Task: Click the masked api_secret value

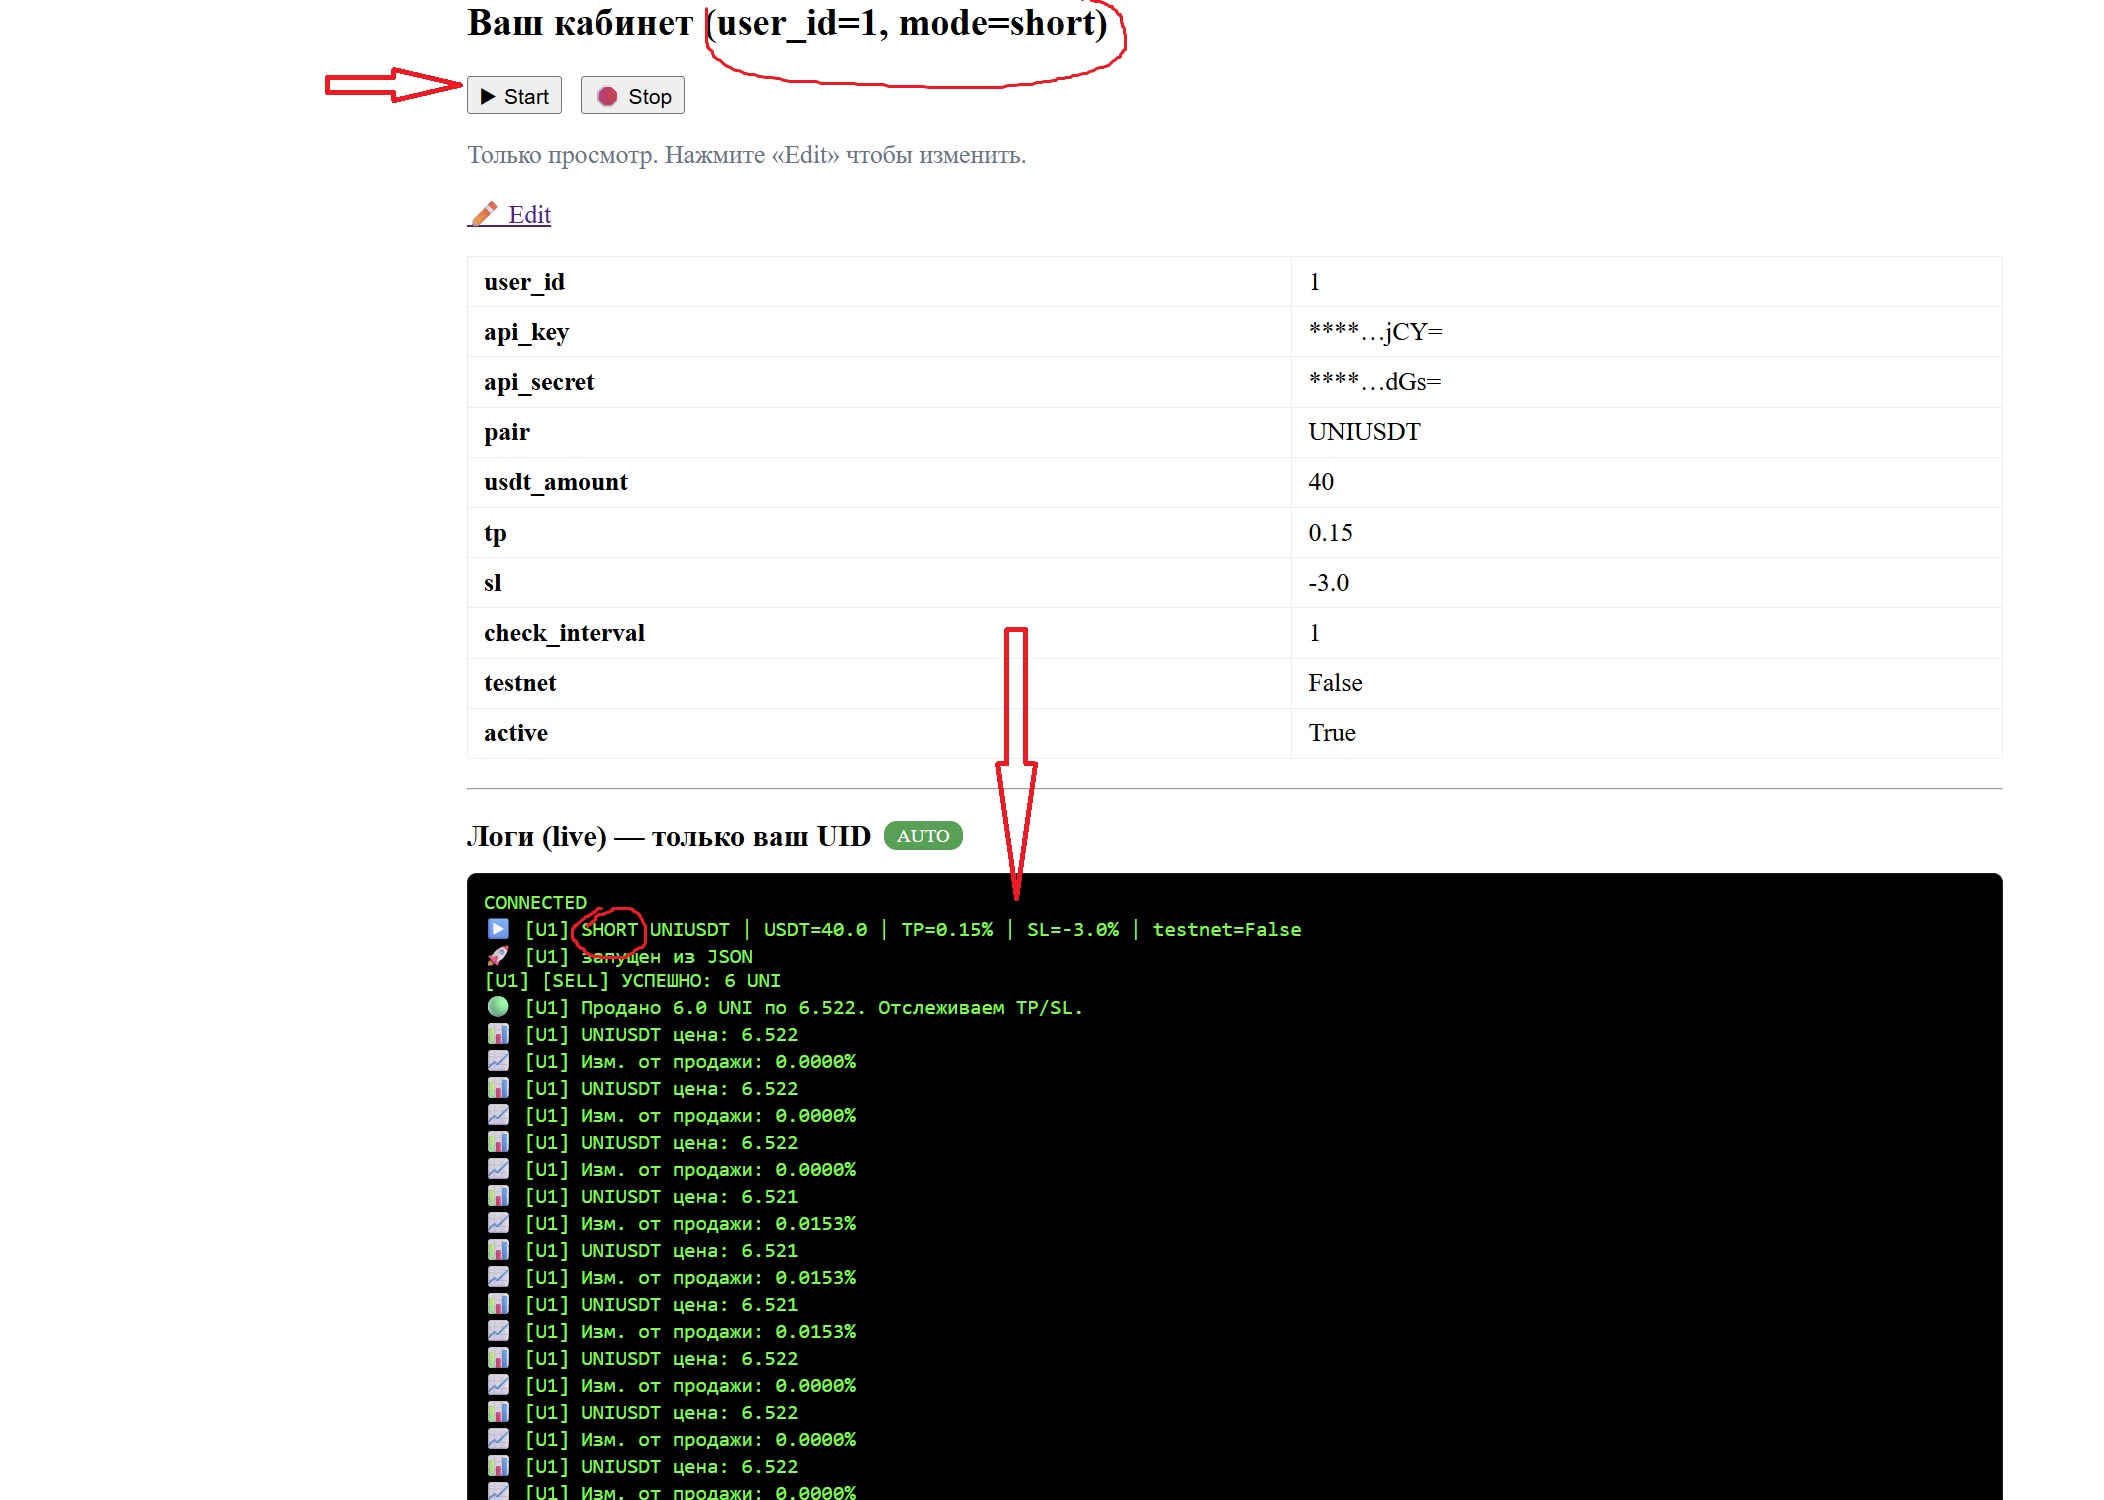Action: [1374, 382]
